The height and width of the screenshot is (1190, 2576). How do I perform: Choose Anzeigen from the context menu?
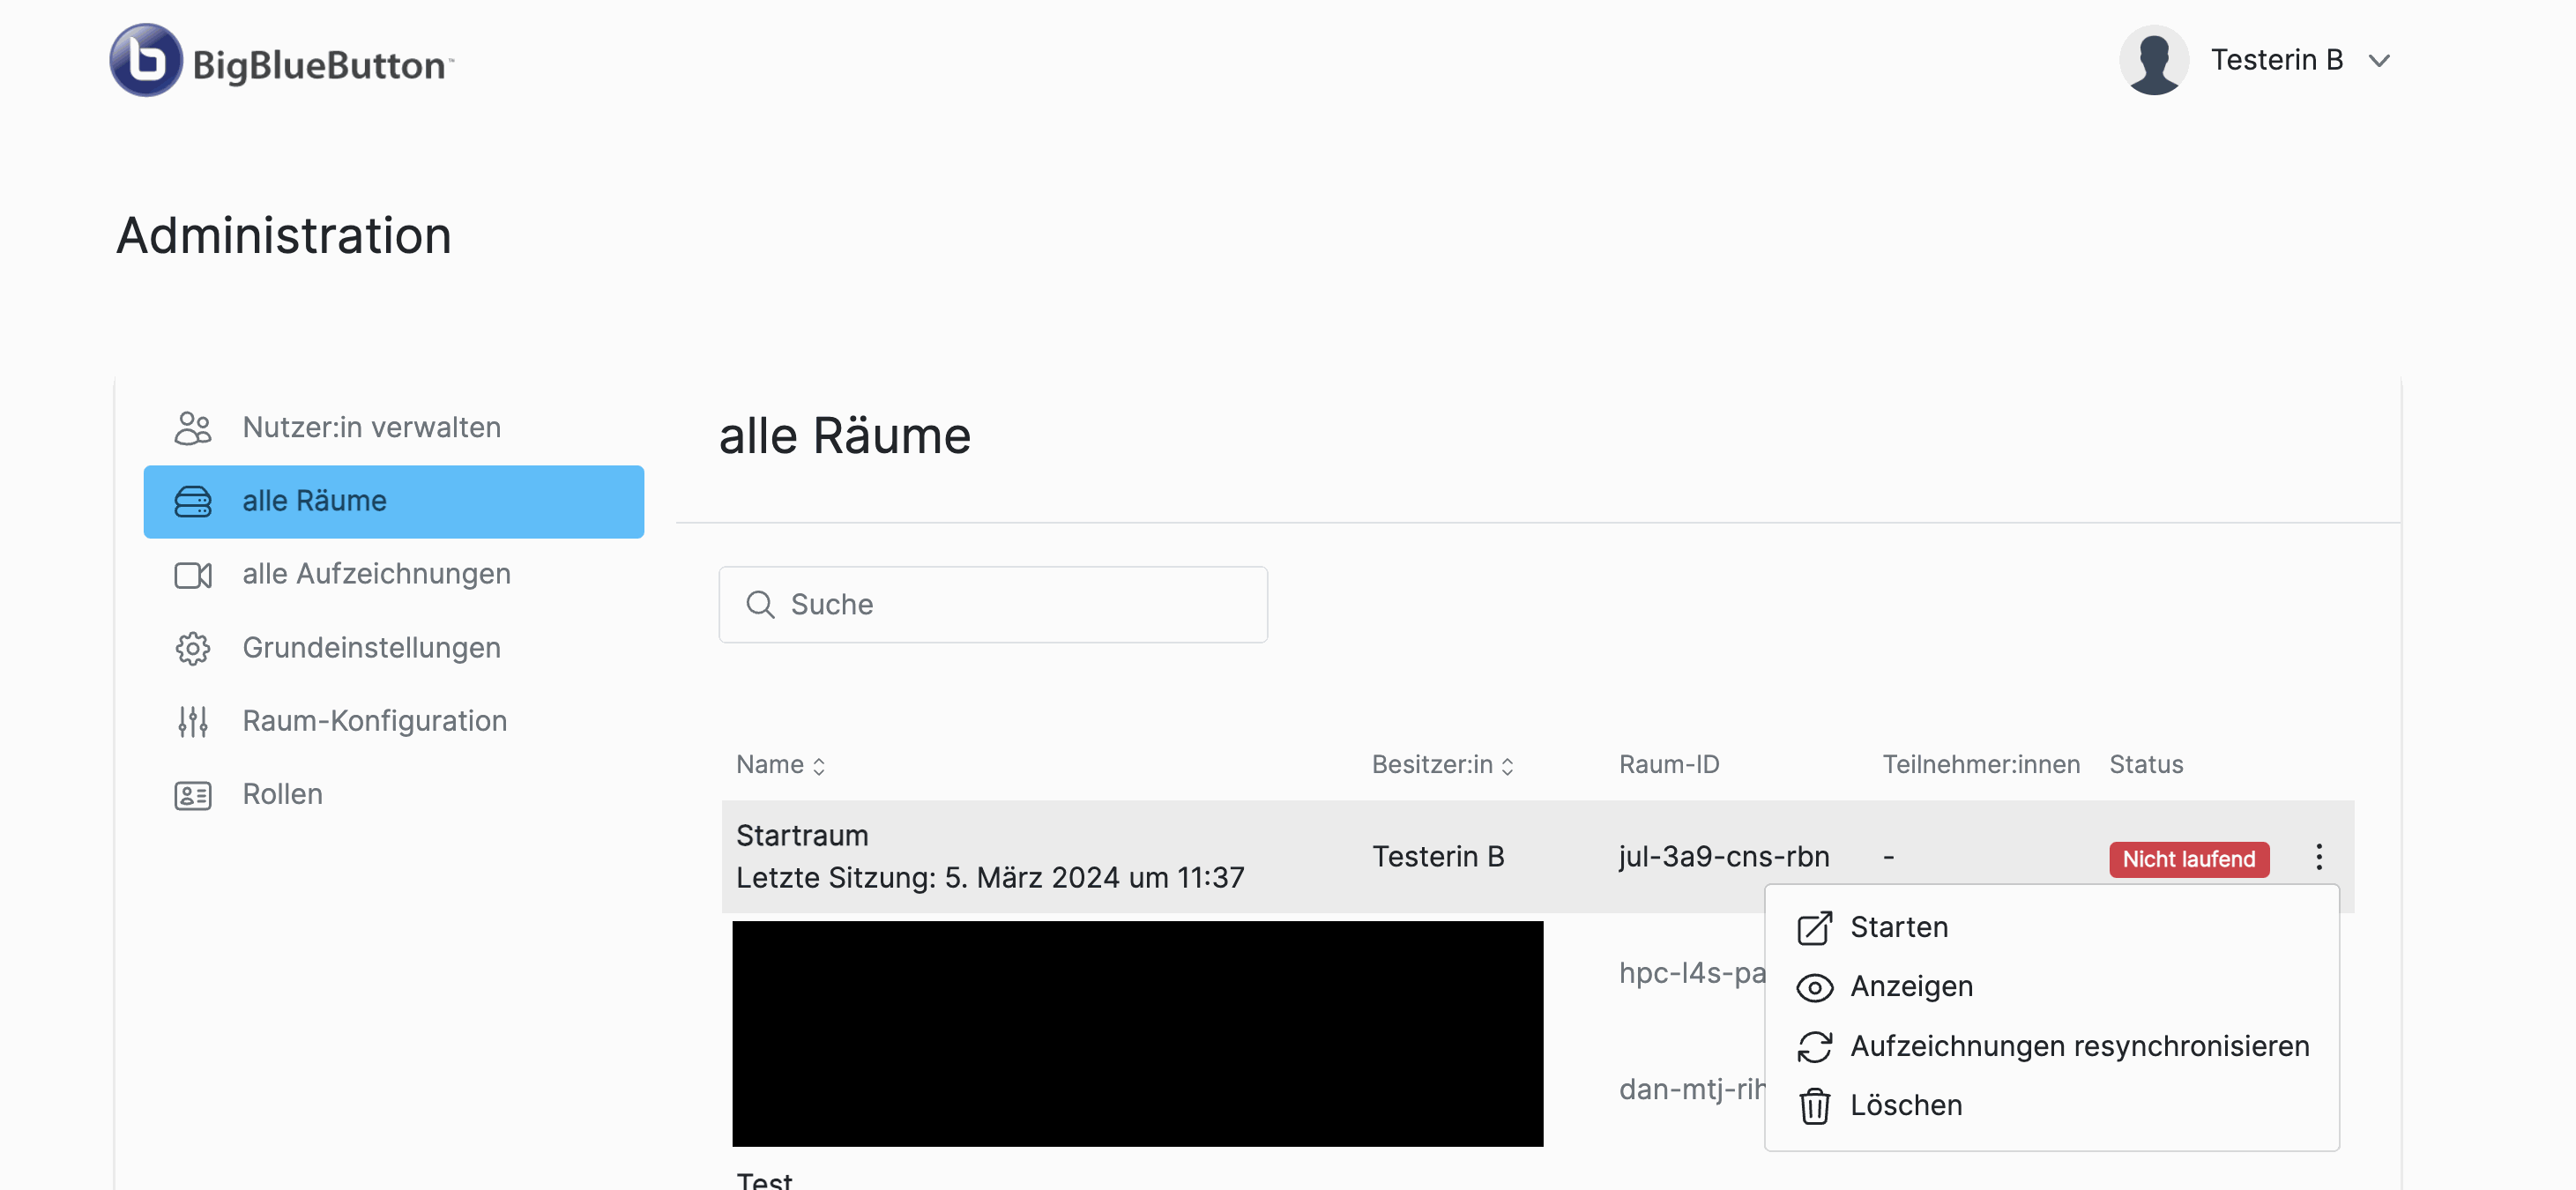click(x=1910, y=987)
